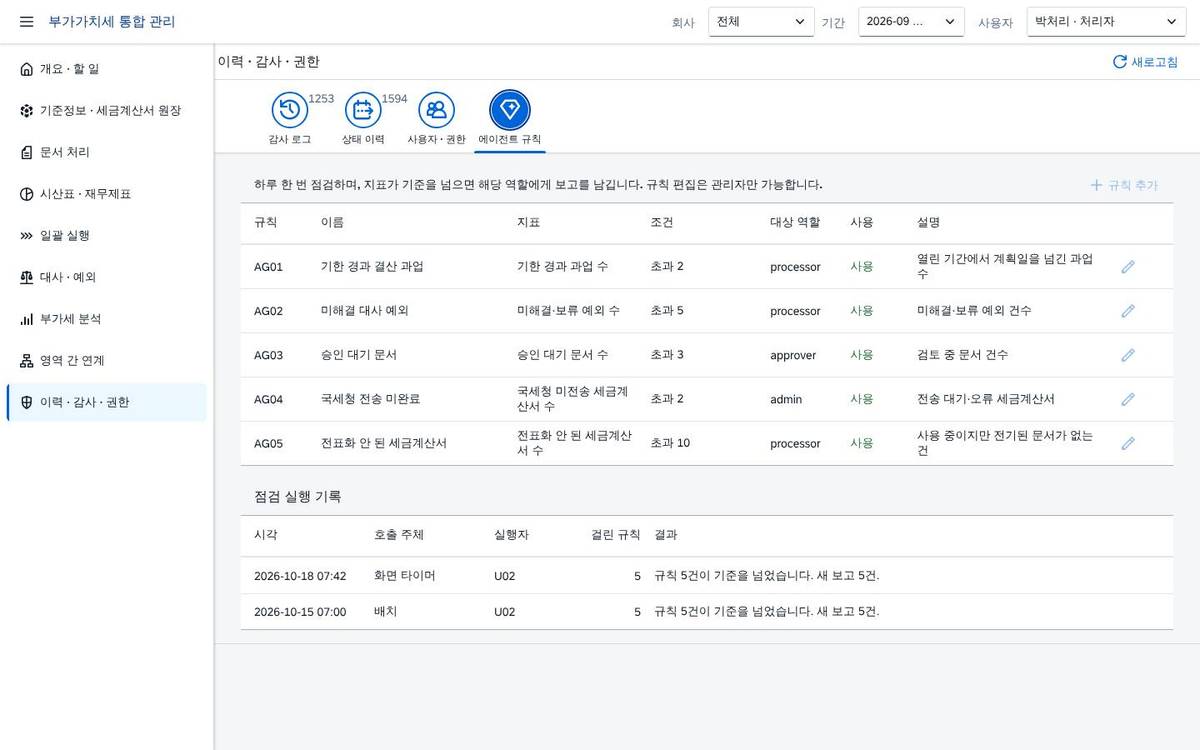Viewport: 1200px width, 750px height.
Task: Click the 국세청 전송 미완료 rule name
Action: point(370,399)
